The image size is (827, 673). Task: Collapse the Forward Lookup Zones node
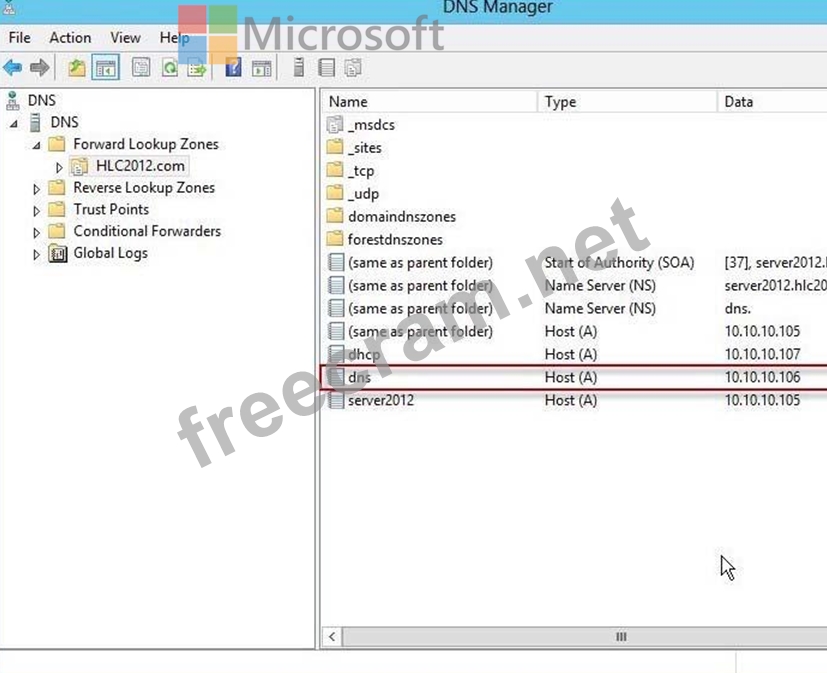pos(36,145)
